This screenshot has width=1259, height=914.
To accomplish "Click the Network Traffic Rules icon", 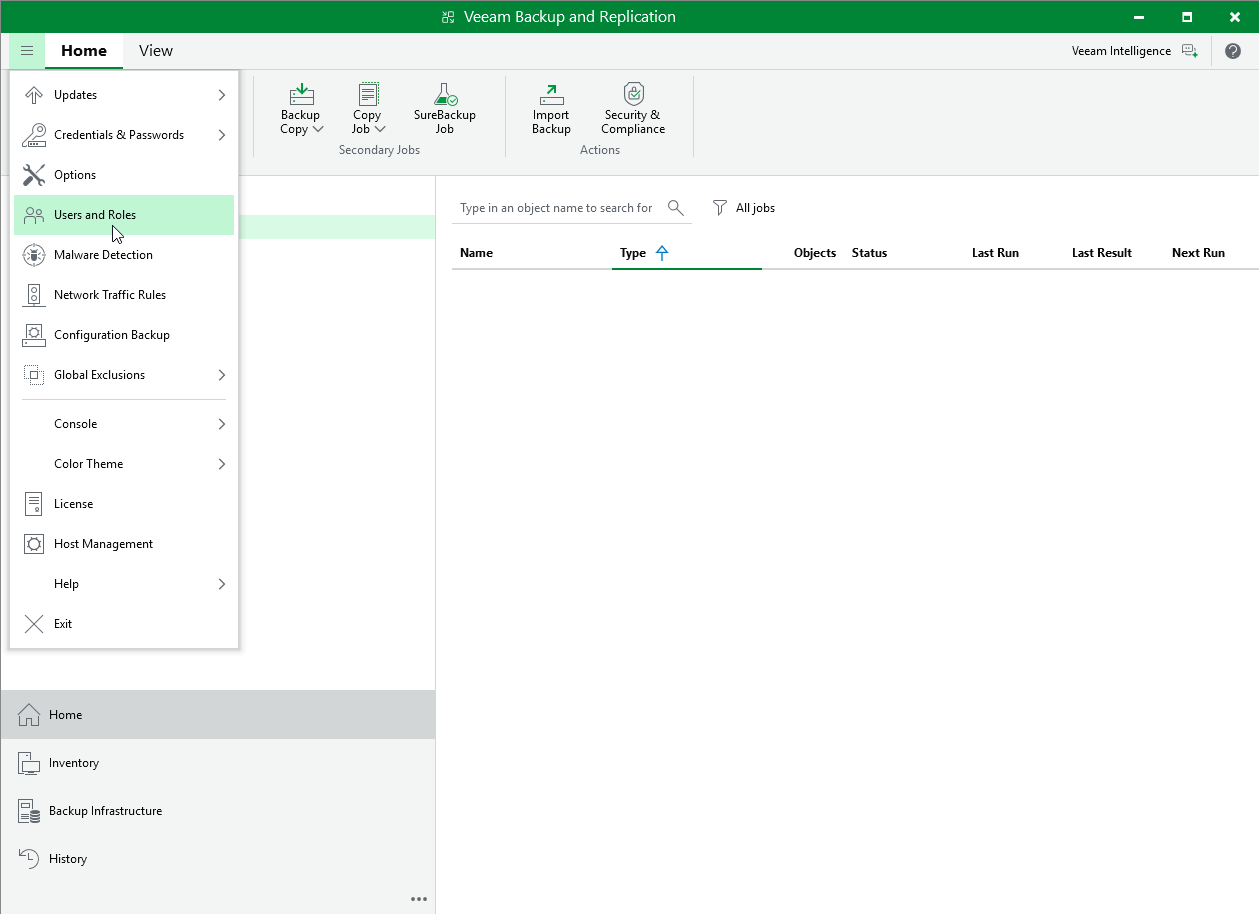I will coord(34,295).
